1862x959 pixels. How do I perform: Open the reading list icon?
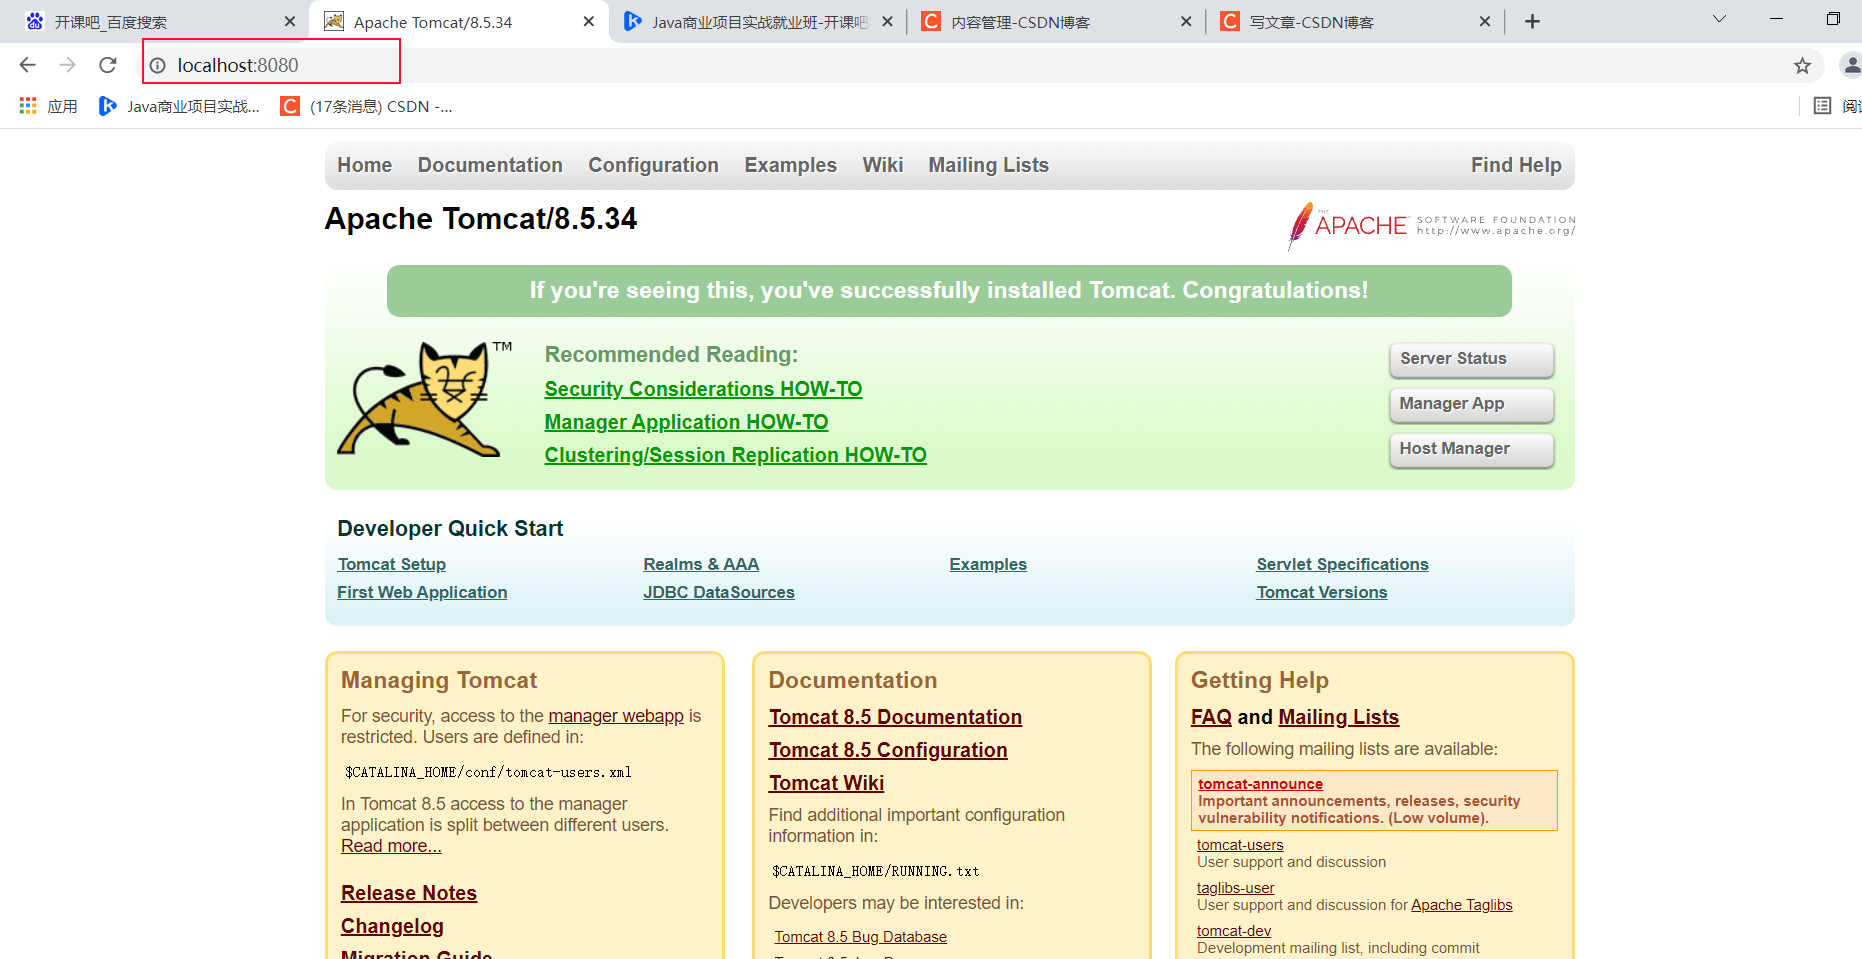coord(1822,106)
